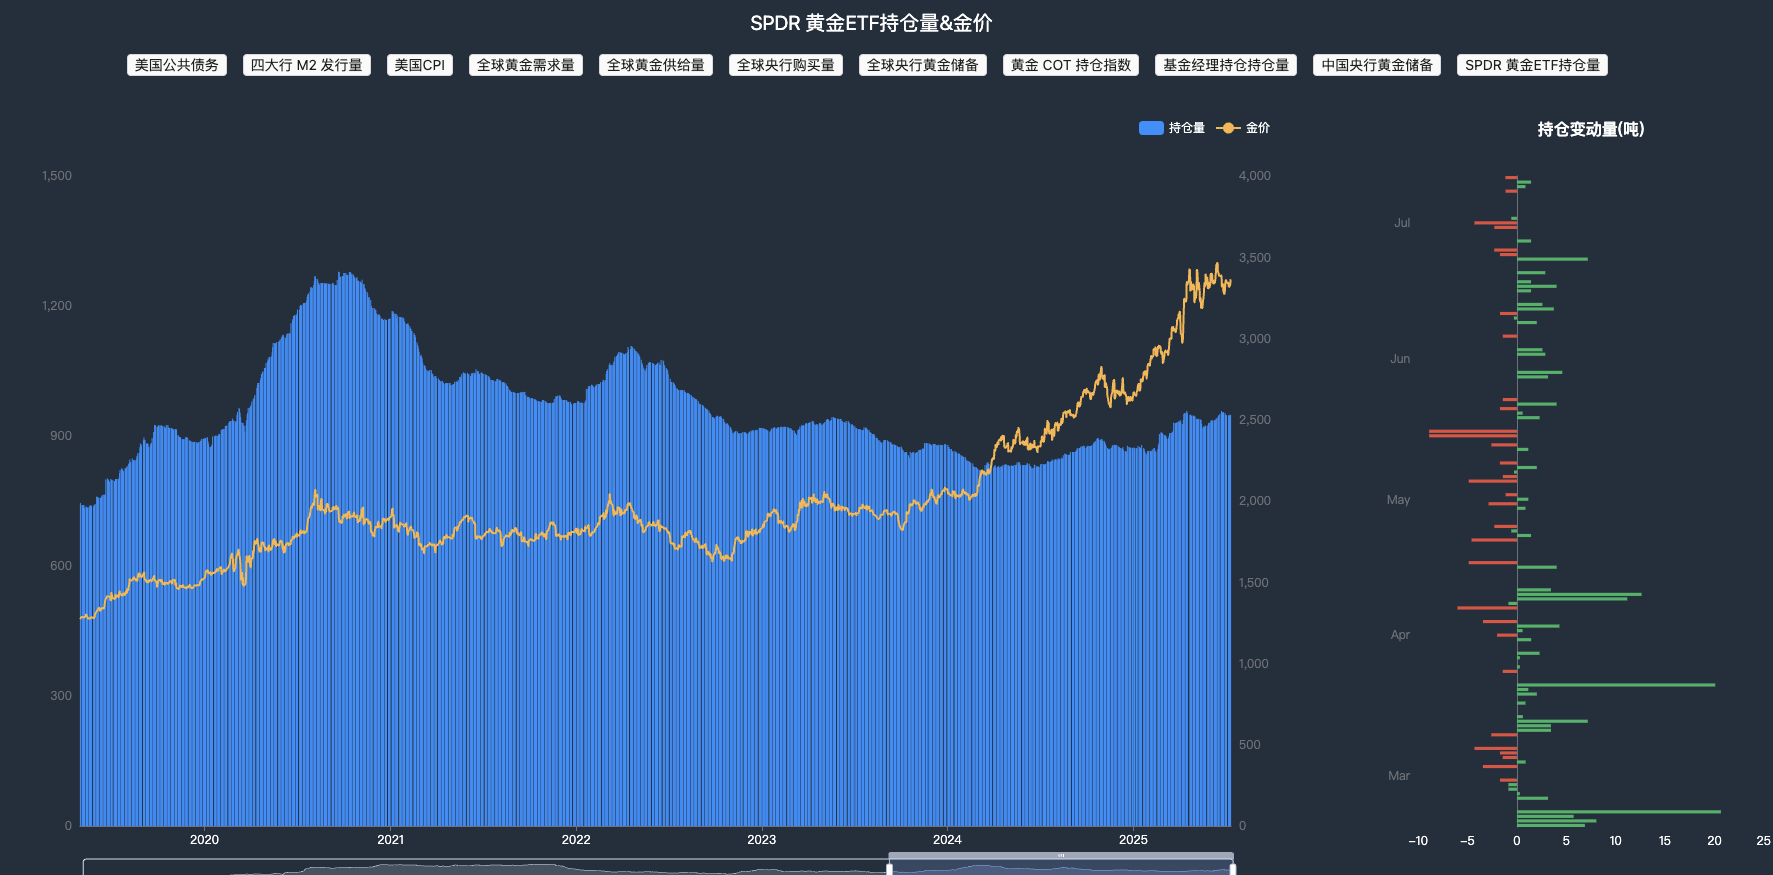The width and height of the screenshot is (1773, 875).
Task: Click the SPDR 黄金ETF持仓量&金价 title
Action: (871, 23)
